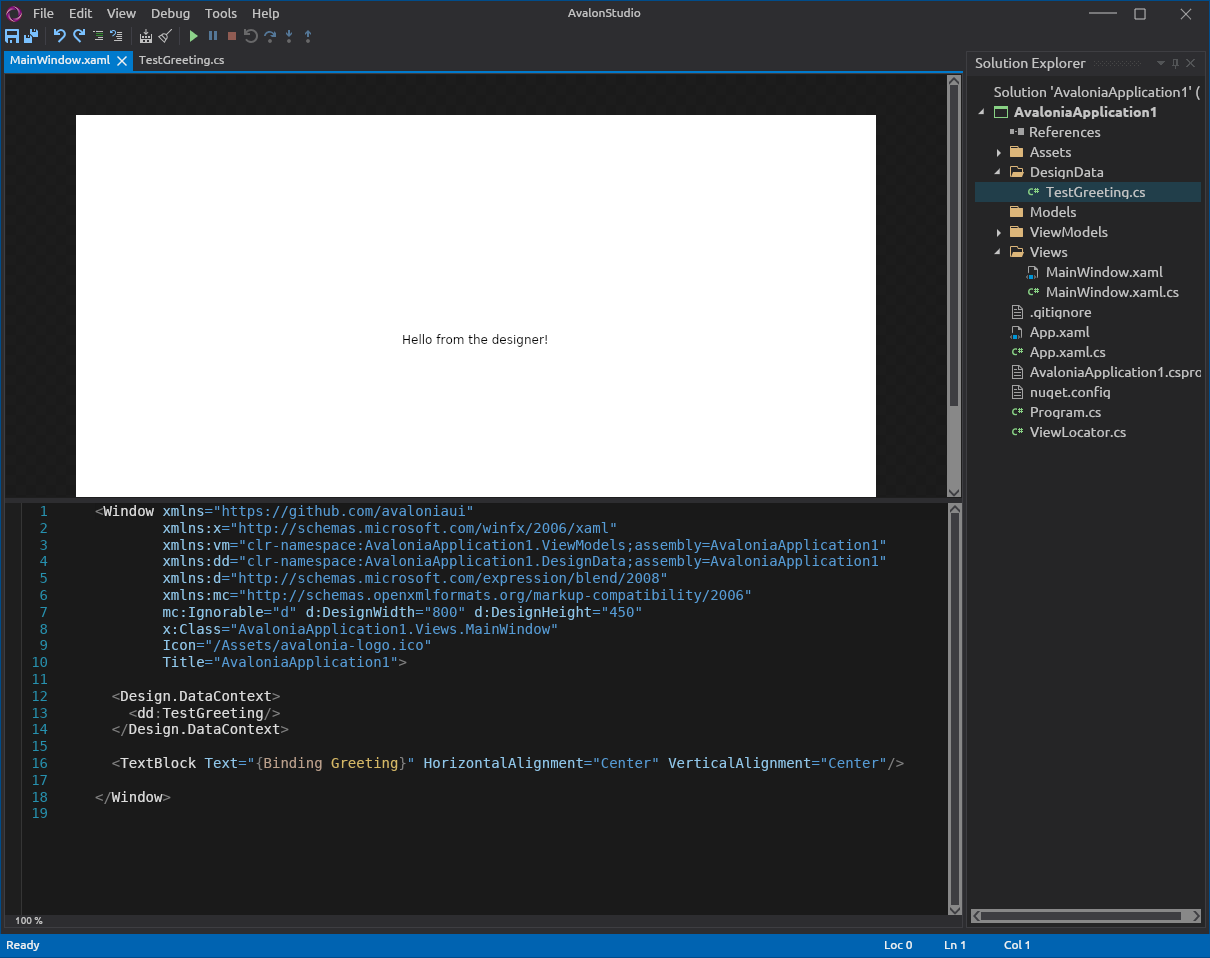Image resolution: width=1210 pixels, height=958 pixels.
Task: Click the Restart debugging circular arrow icon
Action: 250,36
